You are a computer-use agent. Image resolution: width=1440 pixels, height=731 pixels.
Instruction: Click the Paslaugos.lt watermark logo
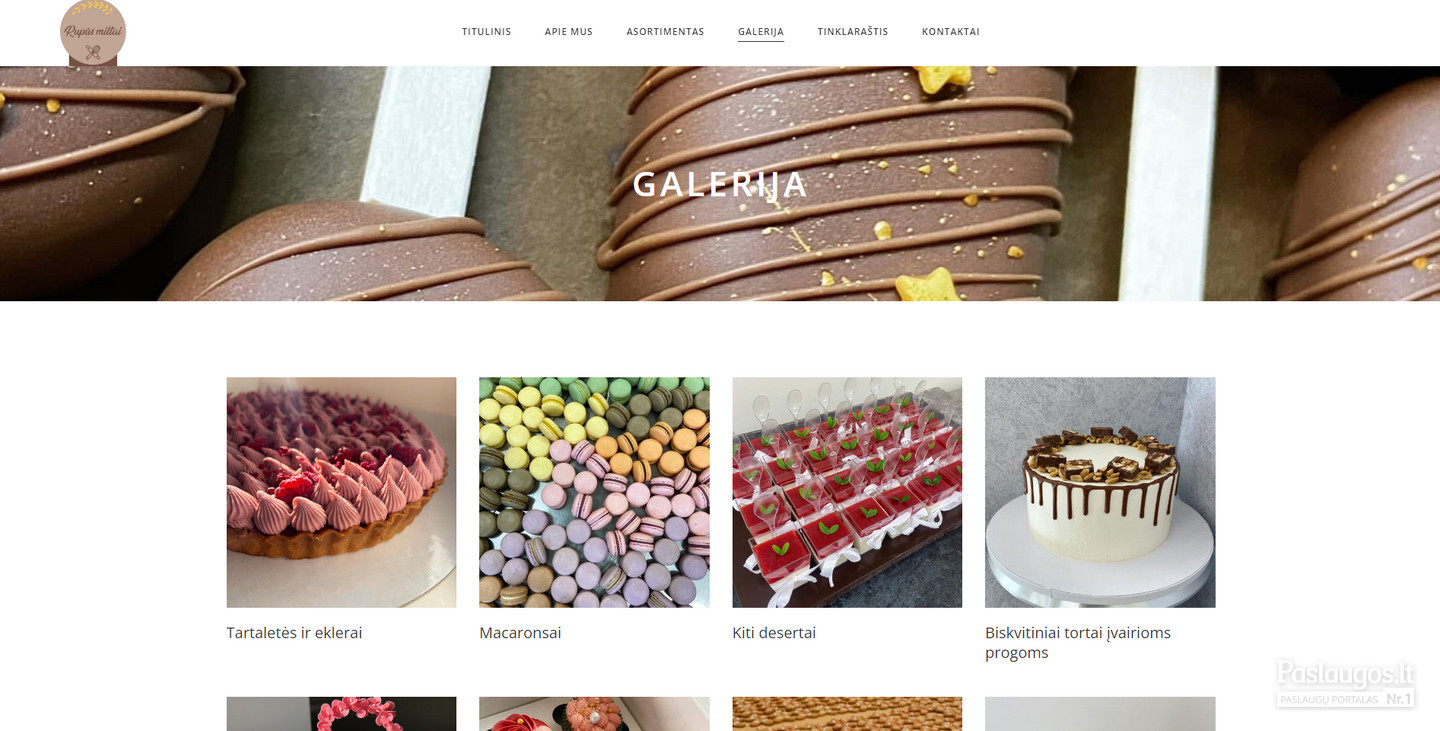click(x=1345, y=683)
